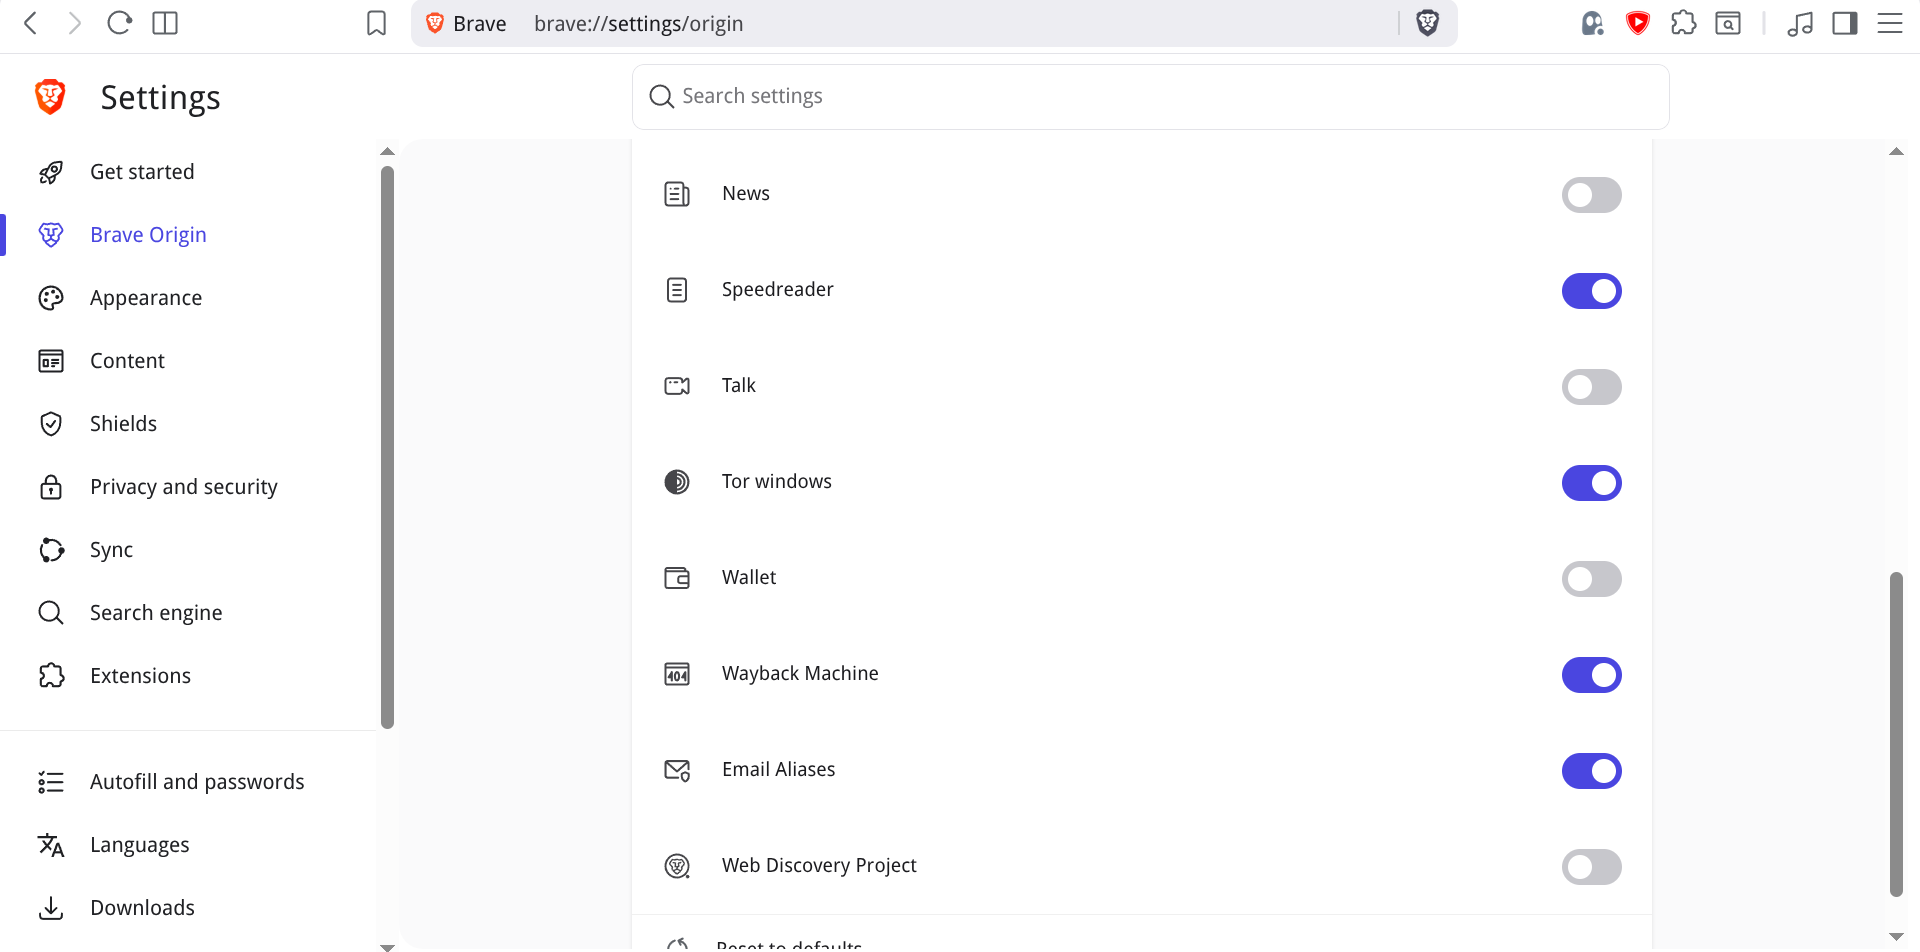Screen dimensions: 1920x952
Task: Click the red play-shield extension icon
Action: click(x=1638, y=23)
